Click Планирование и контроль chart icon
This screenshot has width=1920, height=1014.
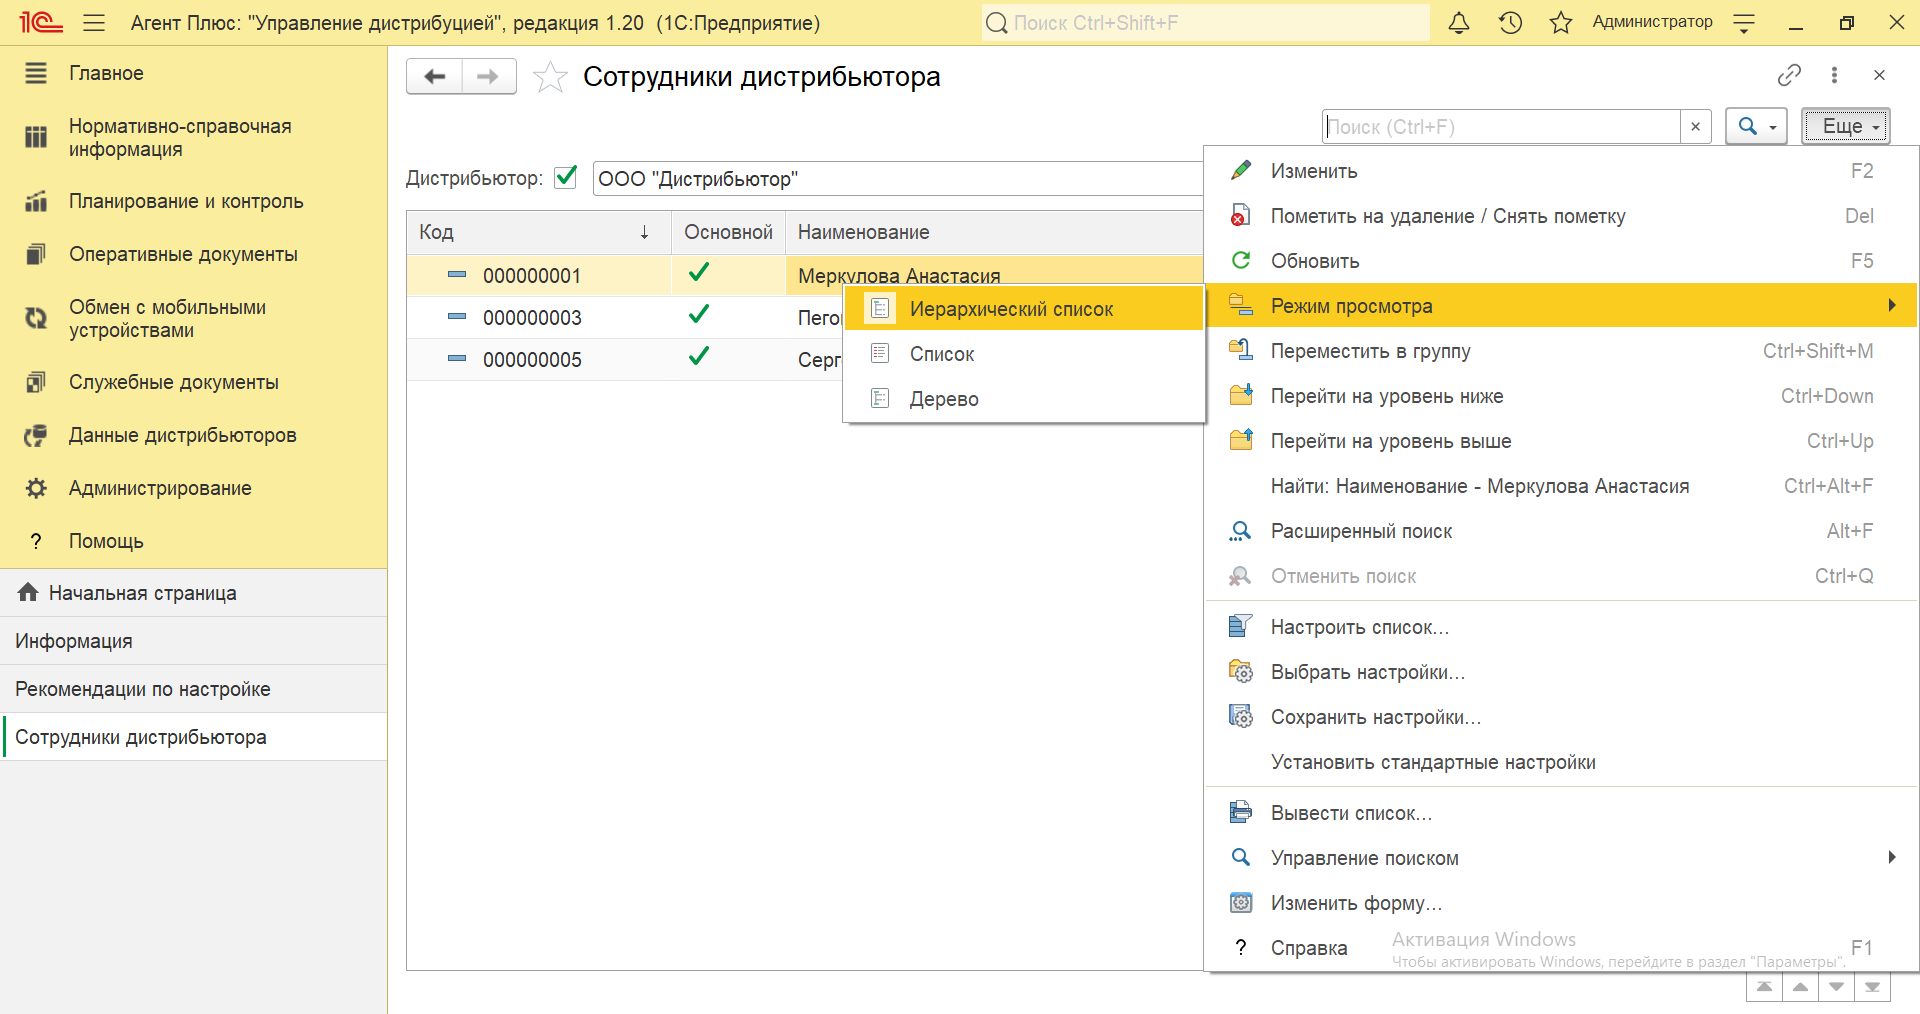pos(36,201)
